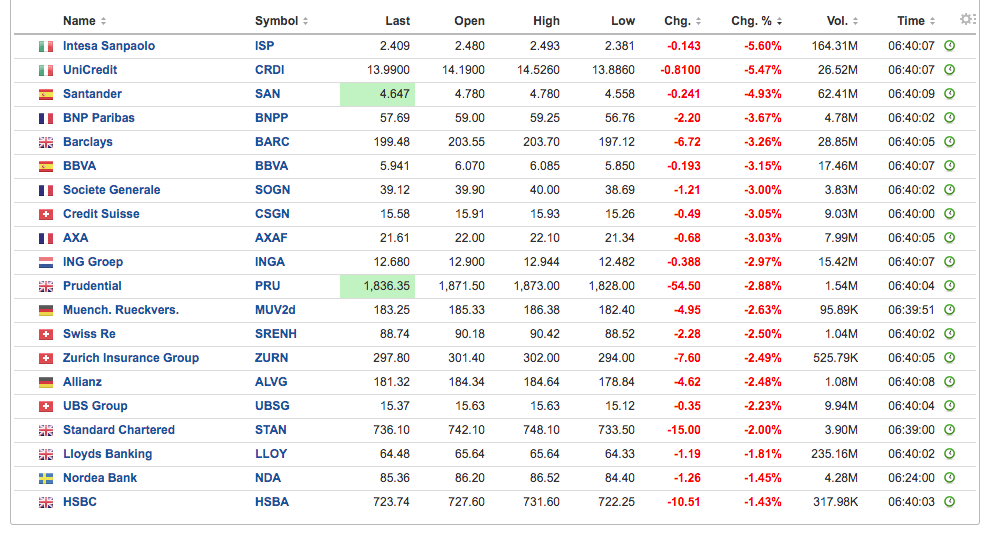Select the Open column header

point(470,21)
